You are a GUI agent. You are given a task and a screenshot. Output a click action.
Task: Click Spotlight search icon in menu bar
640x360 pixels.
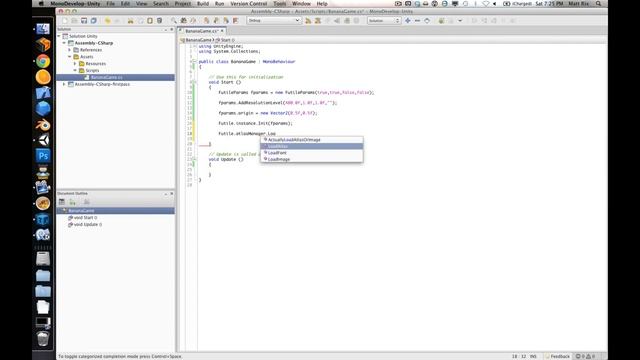tap(598, 4)
